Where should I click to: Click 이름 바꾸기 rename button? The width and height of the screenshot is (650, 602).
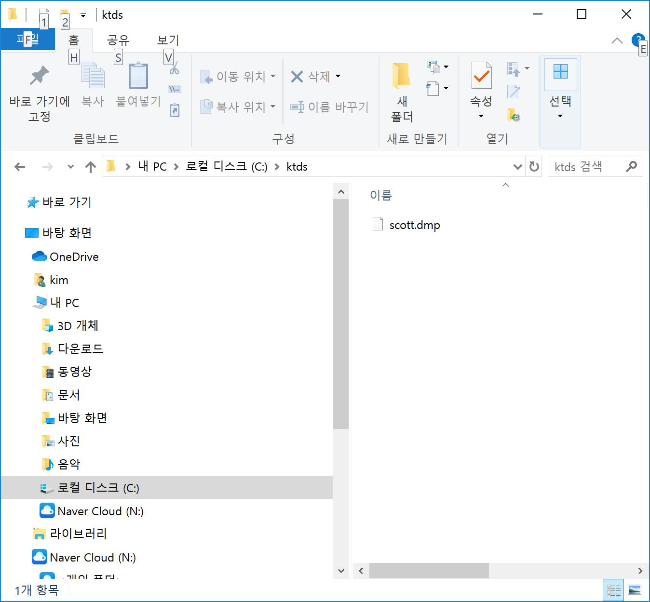tap(329, 107)
